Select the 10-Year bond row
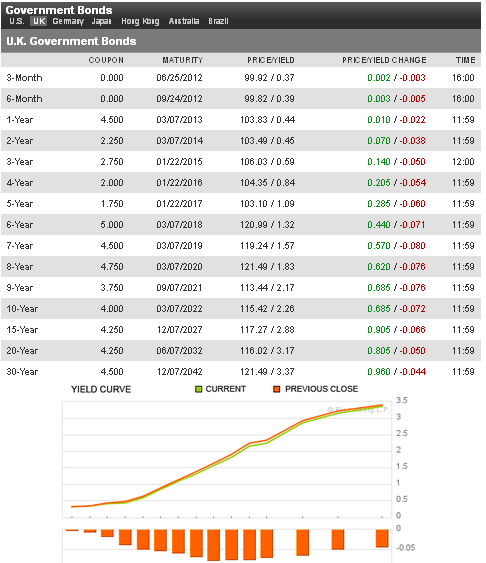 (x=241, y=309)
